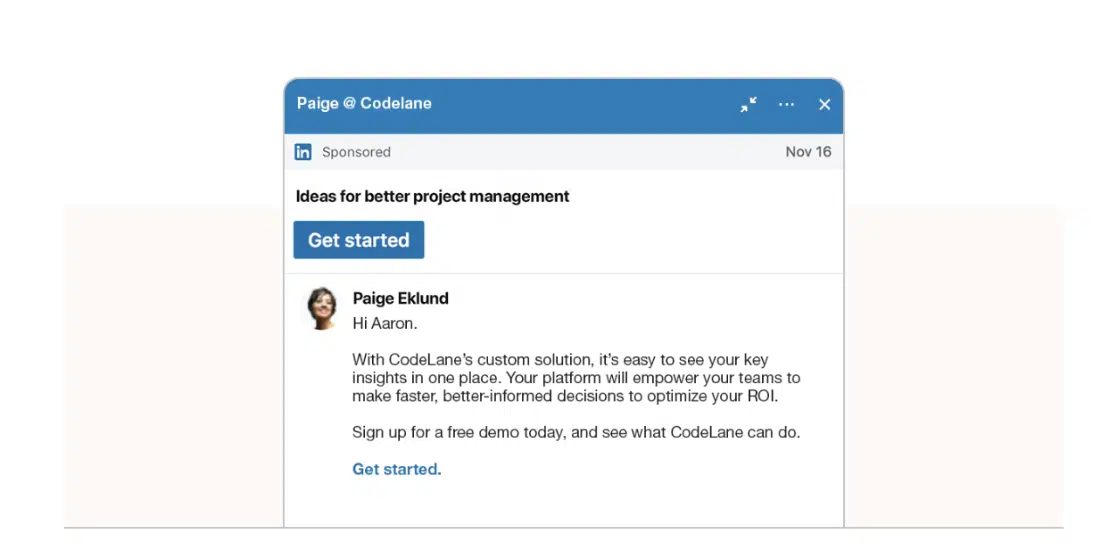Click the Sponsored label
Image resolution: width=1098 pixels, height=548 pixels.
coord(356,152)
